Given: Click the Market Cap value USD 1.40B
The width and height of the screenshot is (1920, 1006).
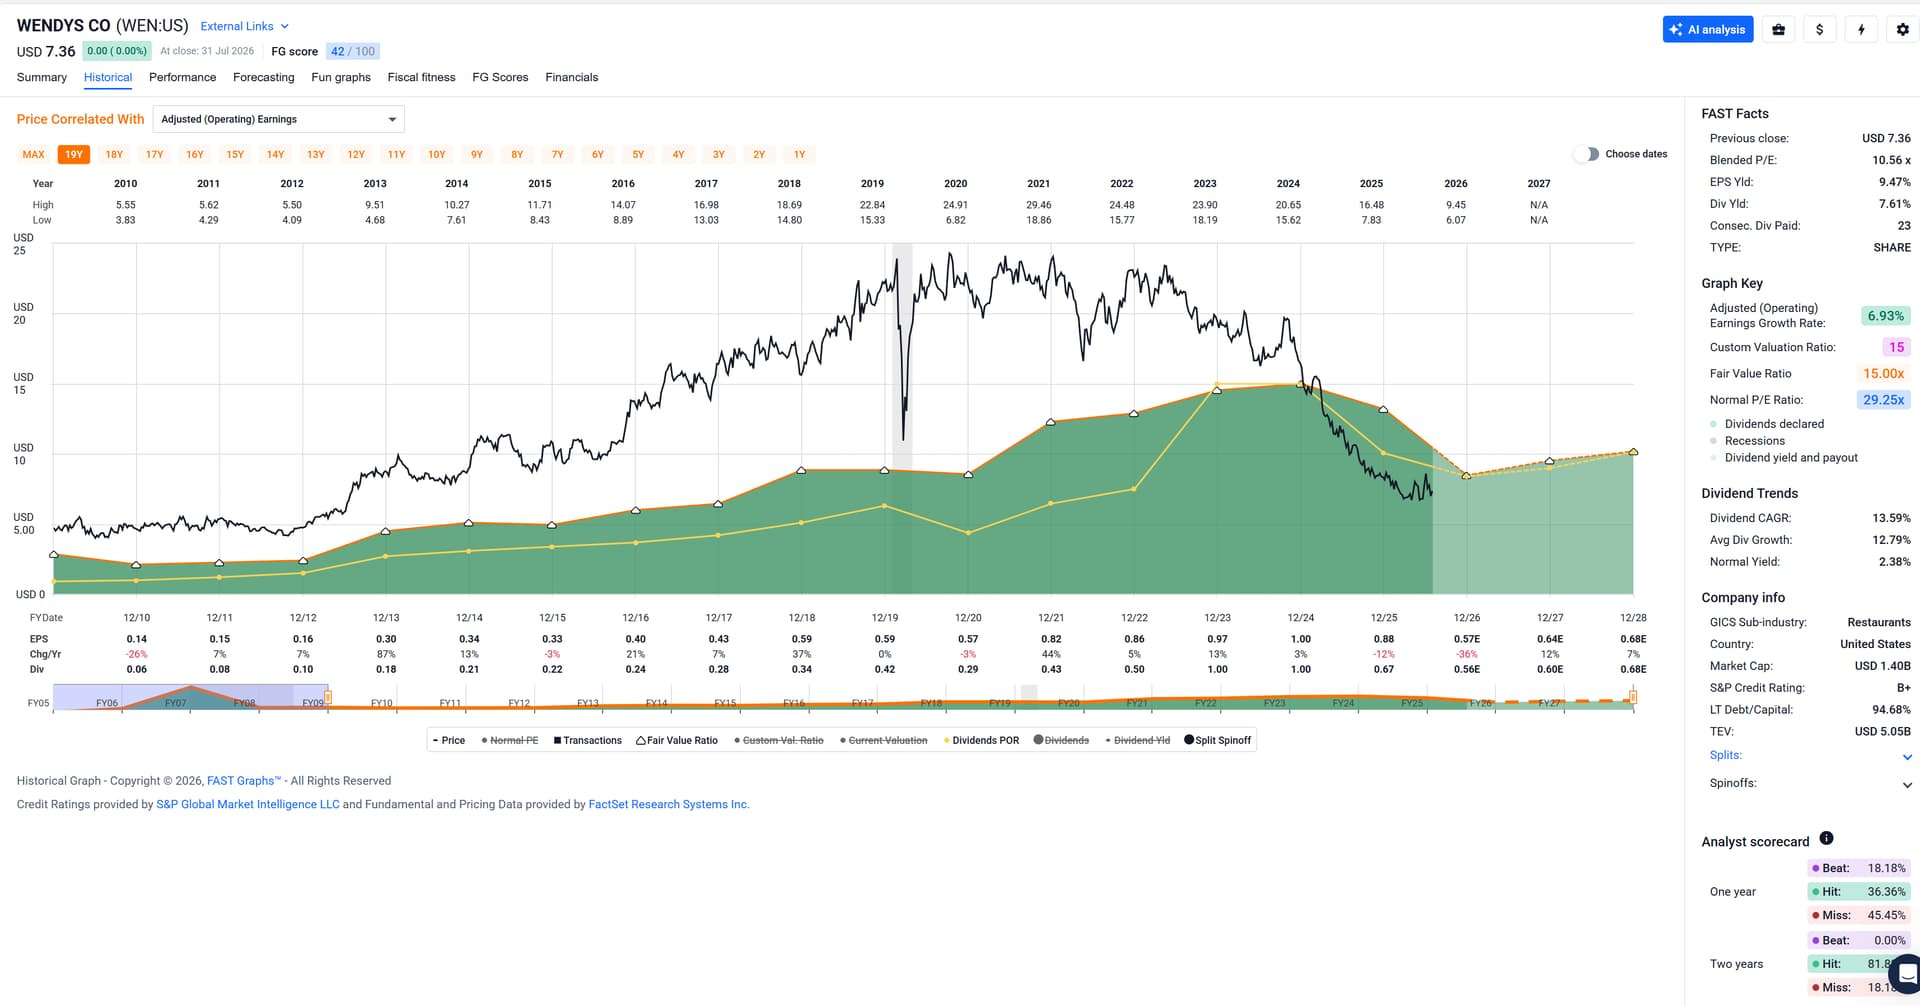Looking at the screenshot, I should [1883, 666].
